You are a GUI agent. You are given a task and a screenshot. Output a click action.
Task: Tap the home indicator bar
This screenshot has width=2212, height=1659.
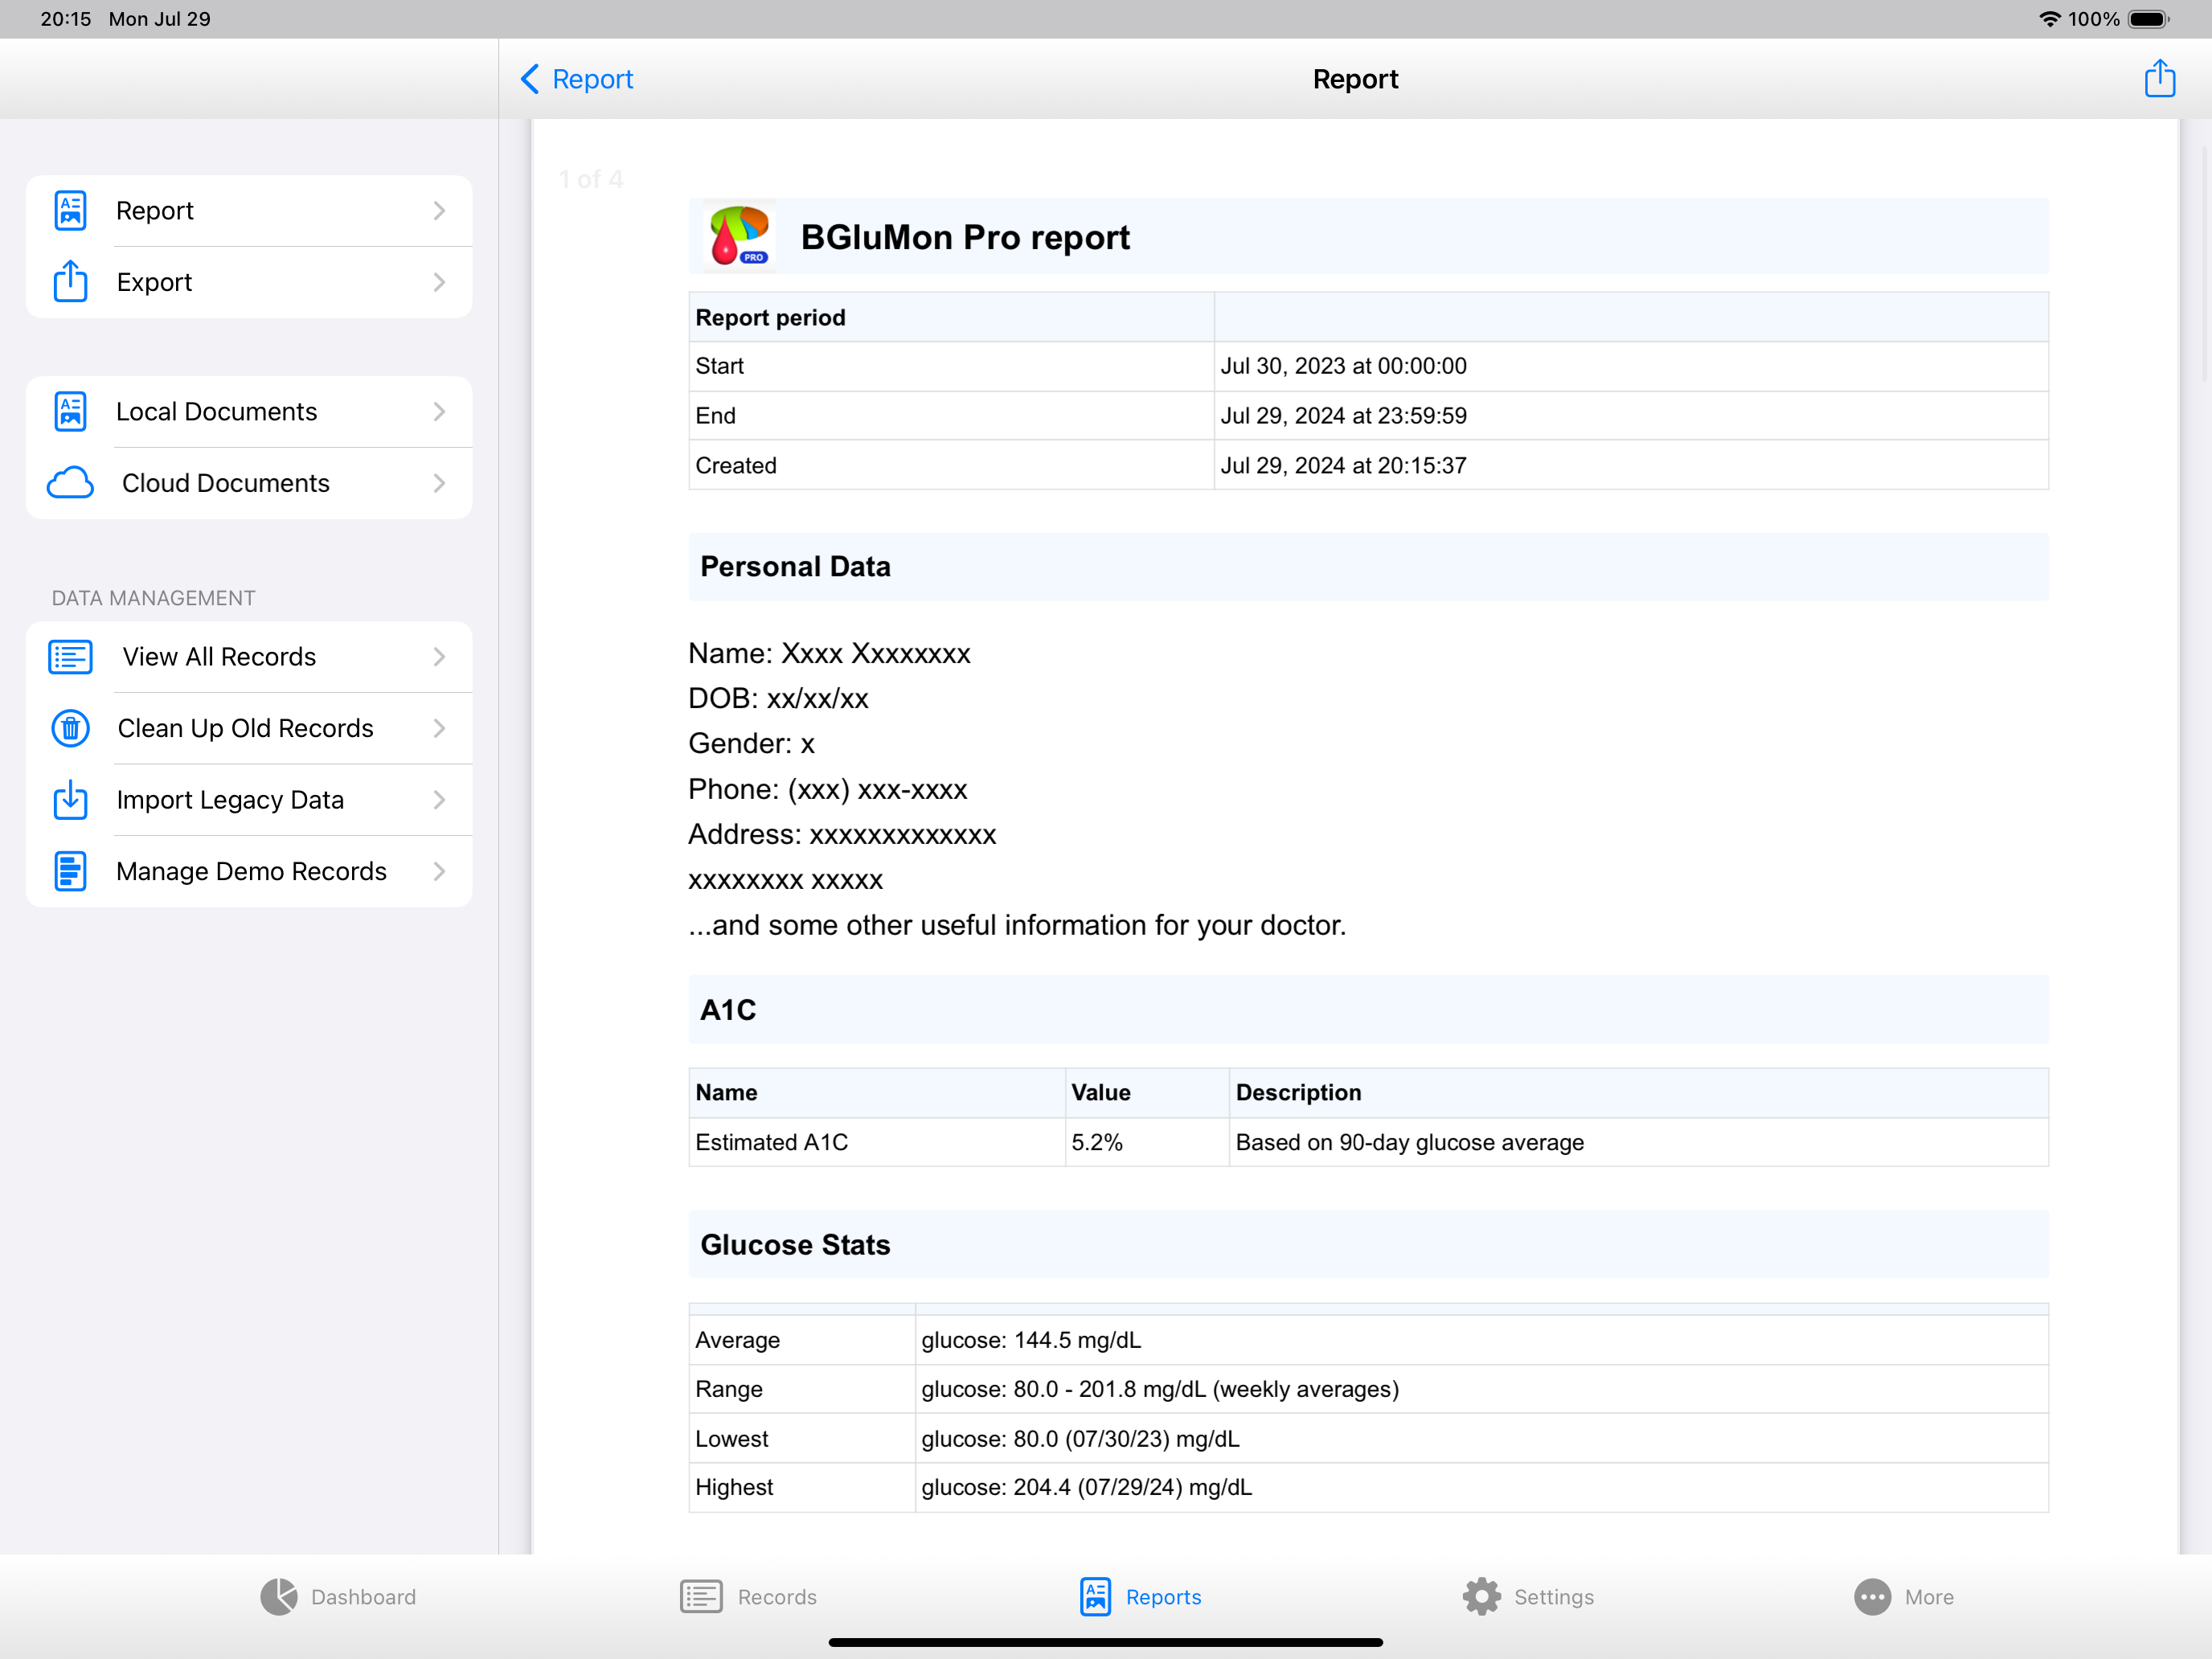tap(1106, 1642)
